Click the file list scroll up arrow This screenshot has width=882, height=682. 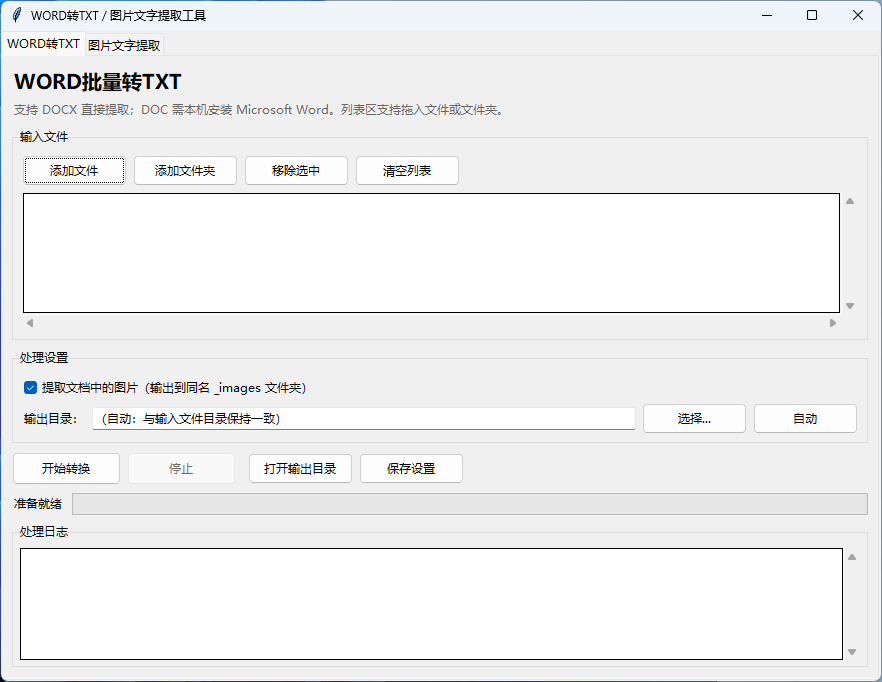click(850, 201)
